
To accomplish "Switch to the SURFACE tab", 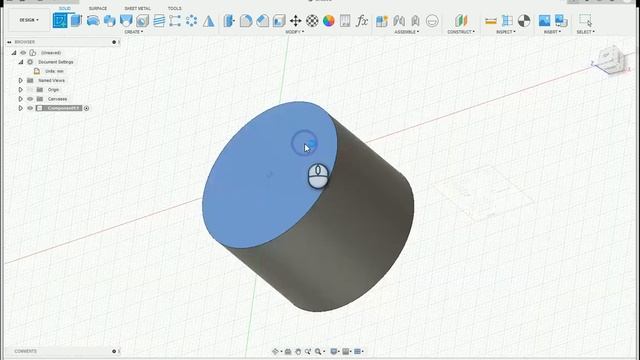I will tap(98, 8).
